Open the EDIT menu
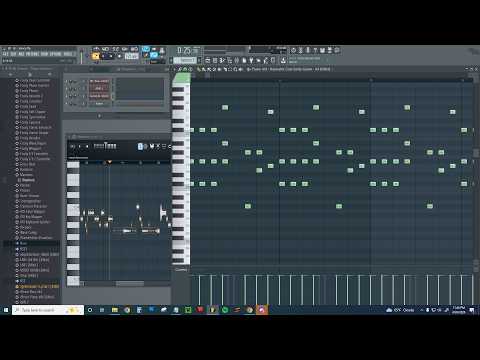480x360 pixels. point(13,54)
